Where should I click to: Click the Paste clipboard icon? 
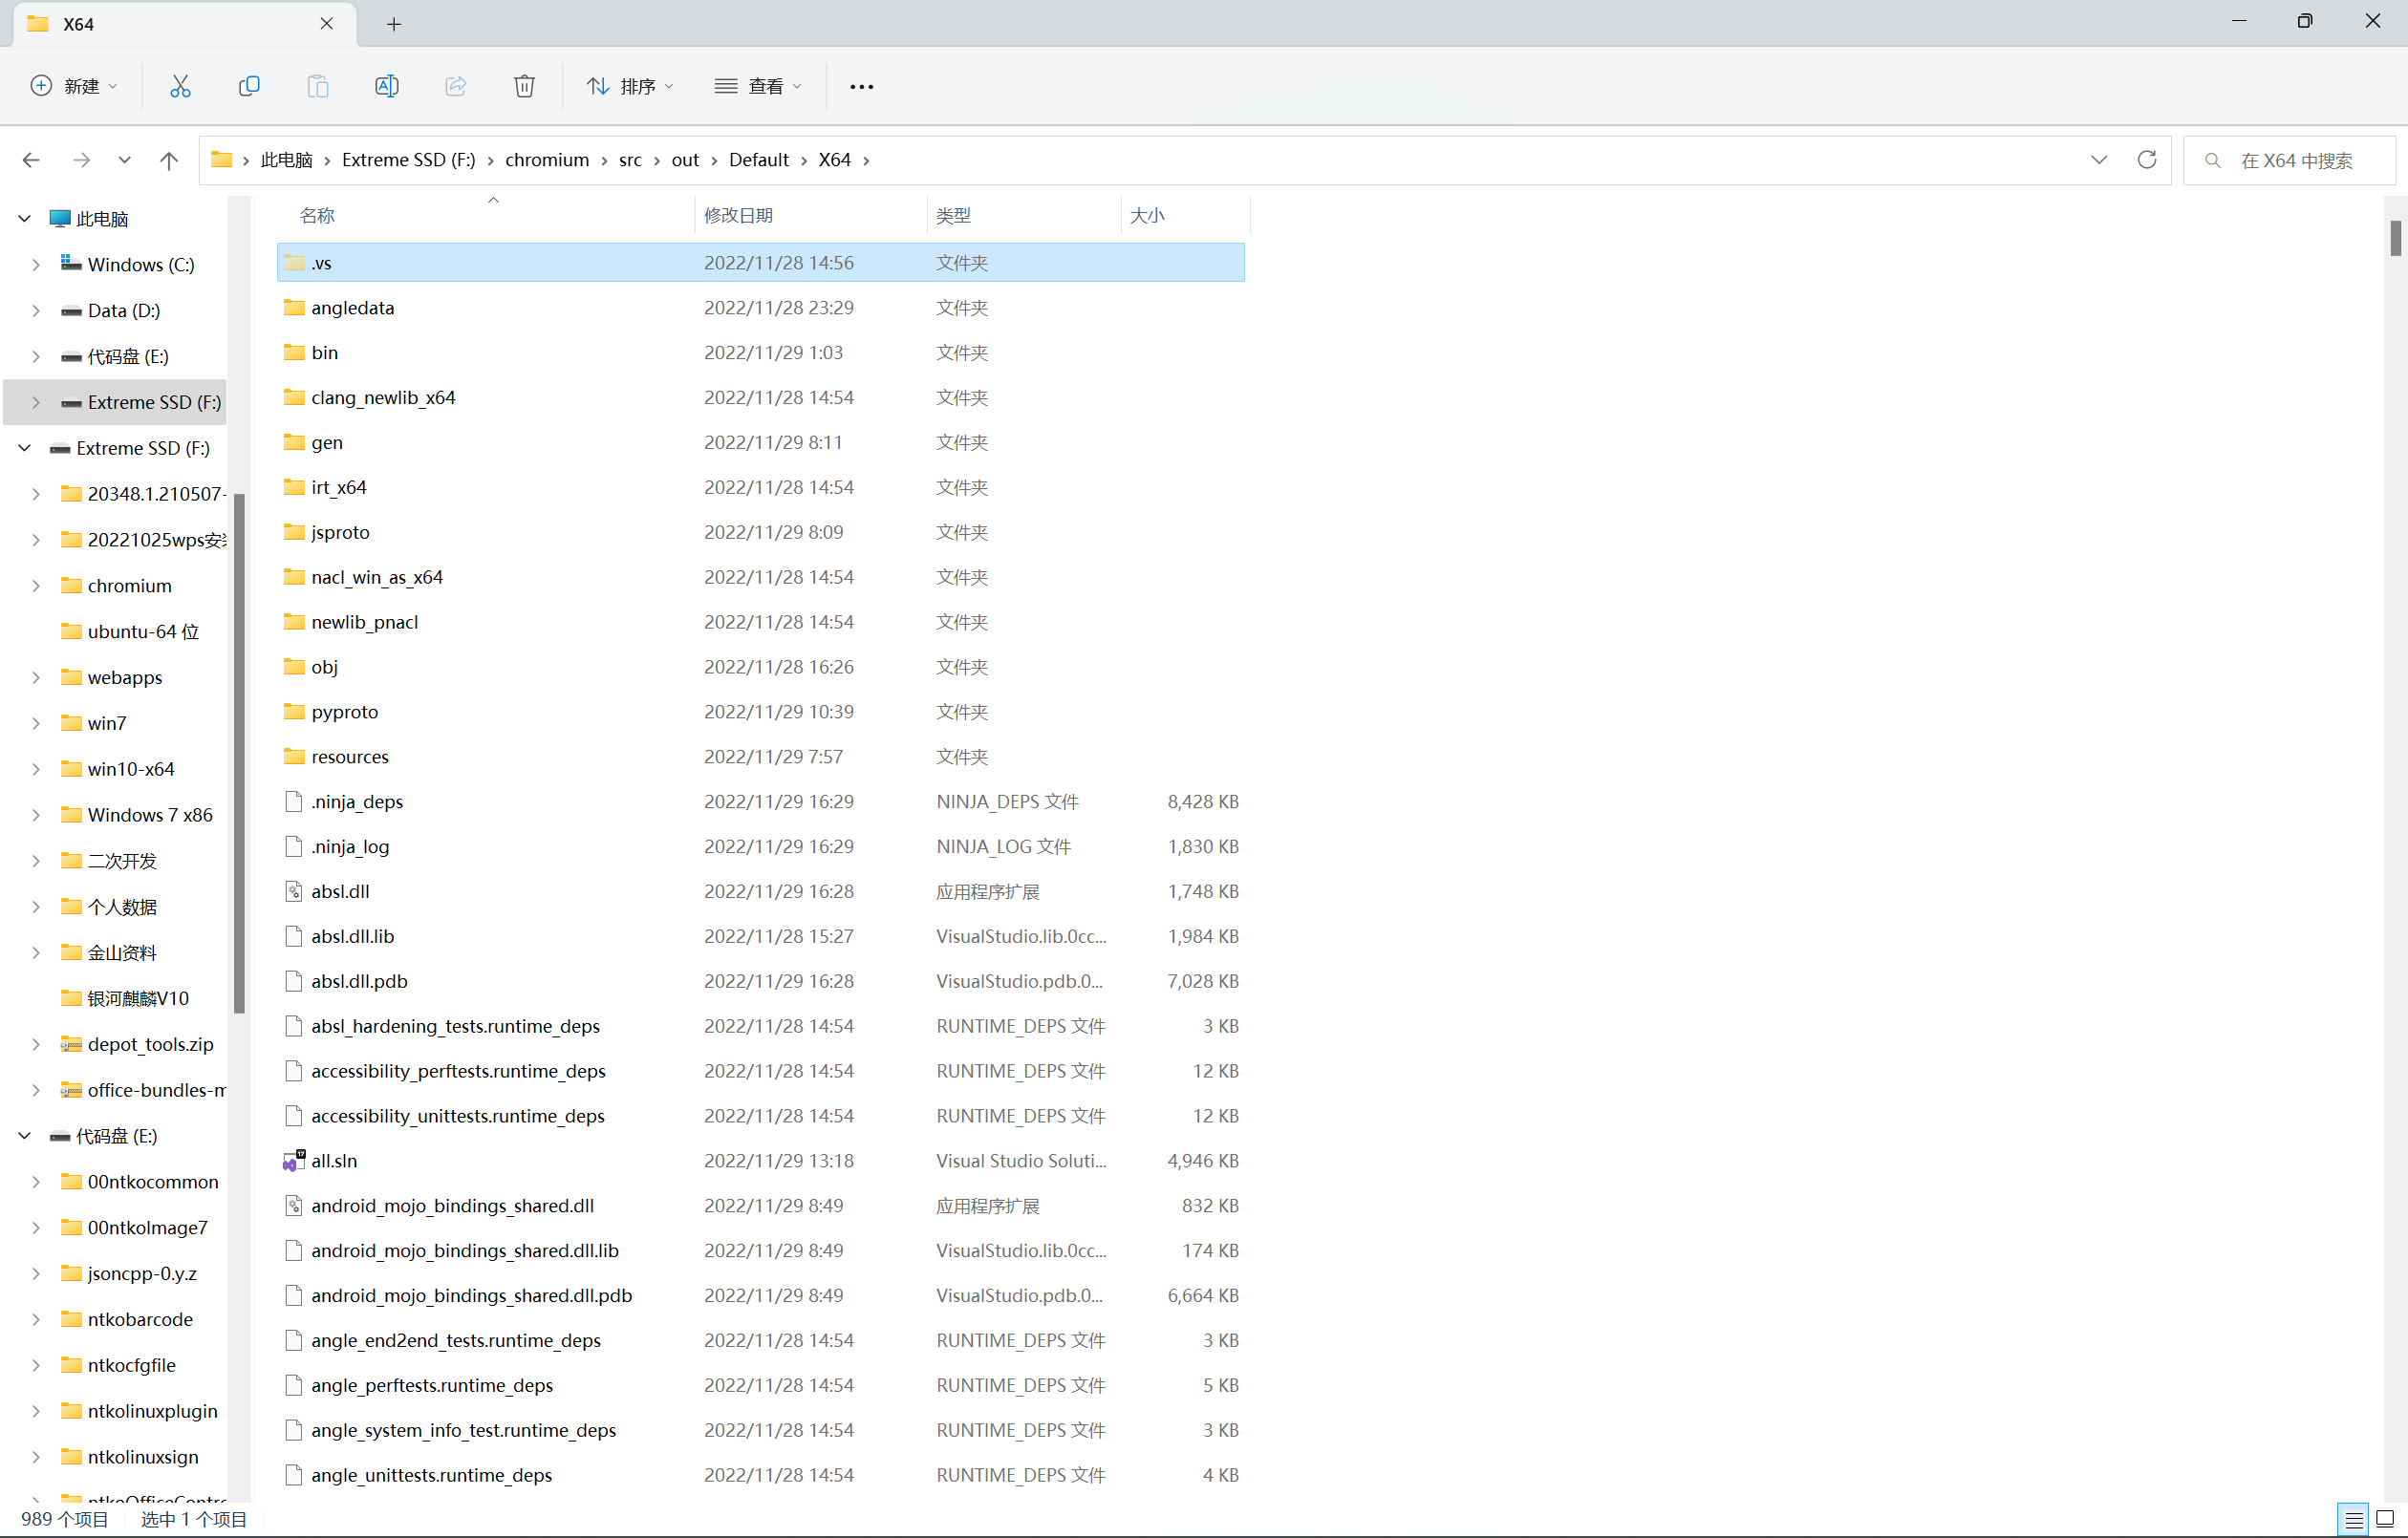tap(318, 86)
